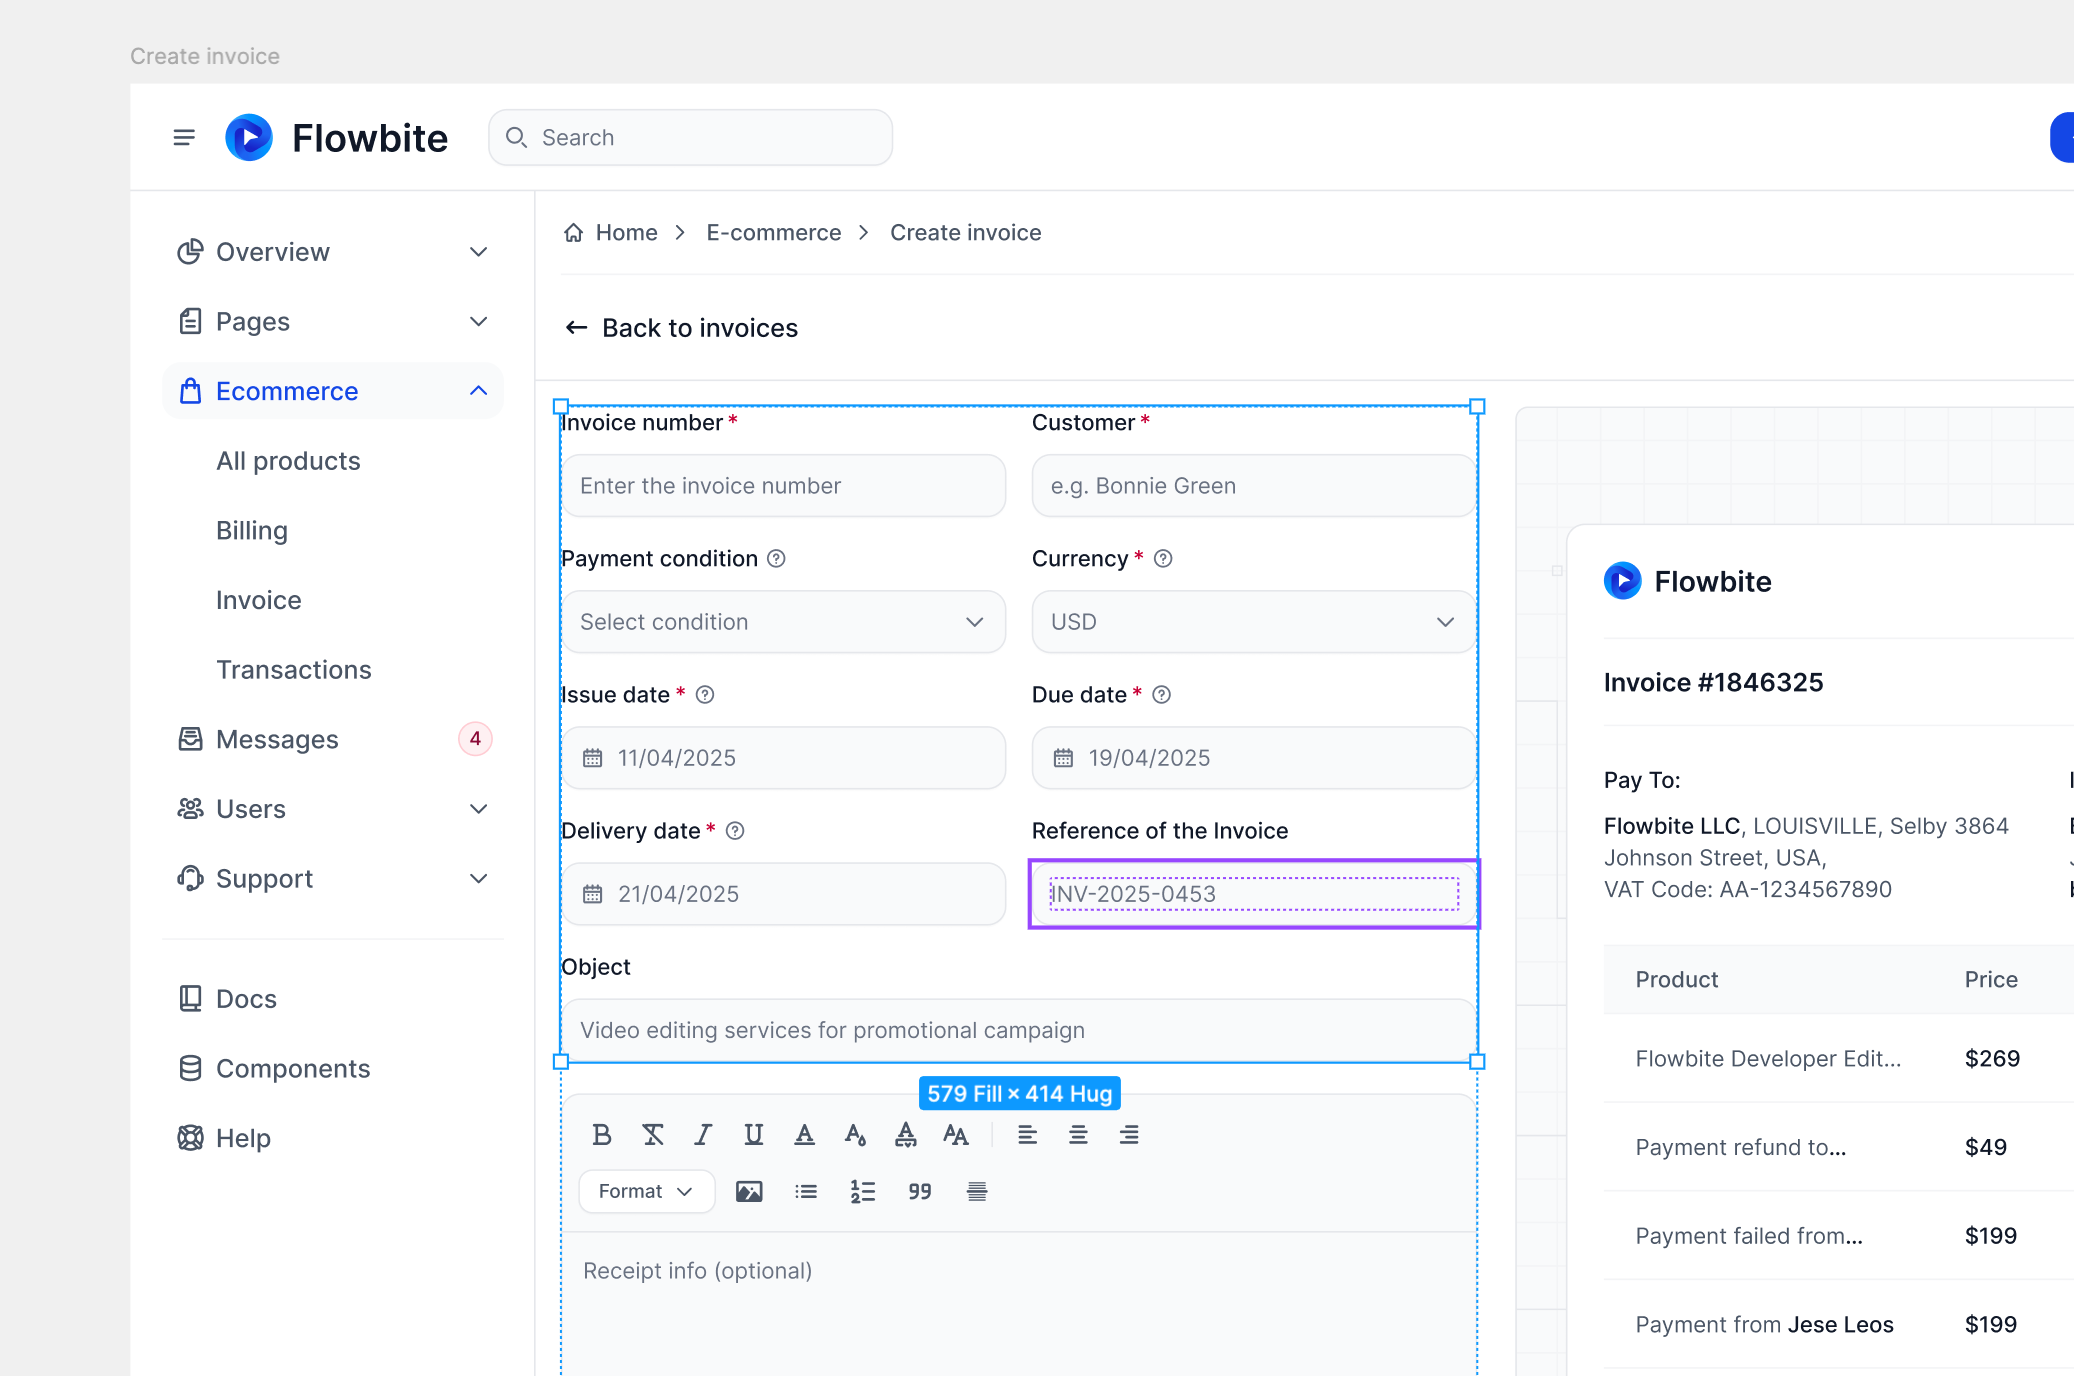Screen dimensions: 2074x1376
Task: Insert a numbered list
Action: (x=863, y=1191)
